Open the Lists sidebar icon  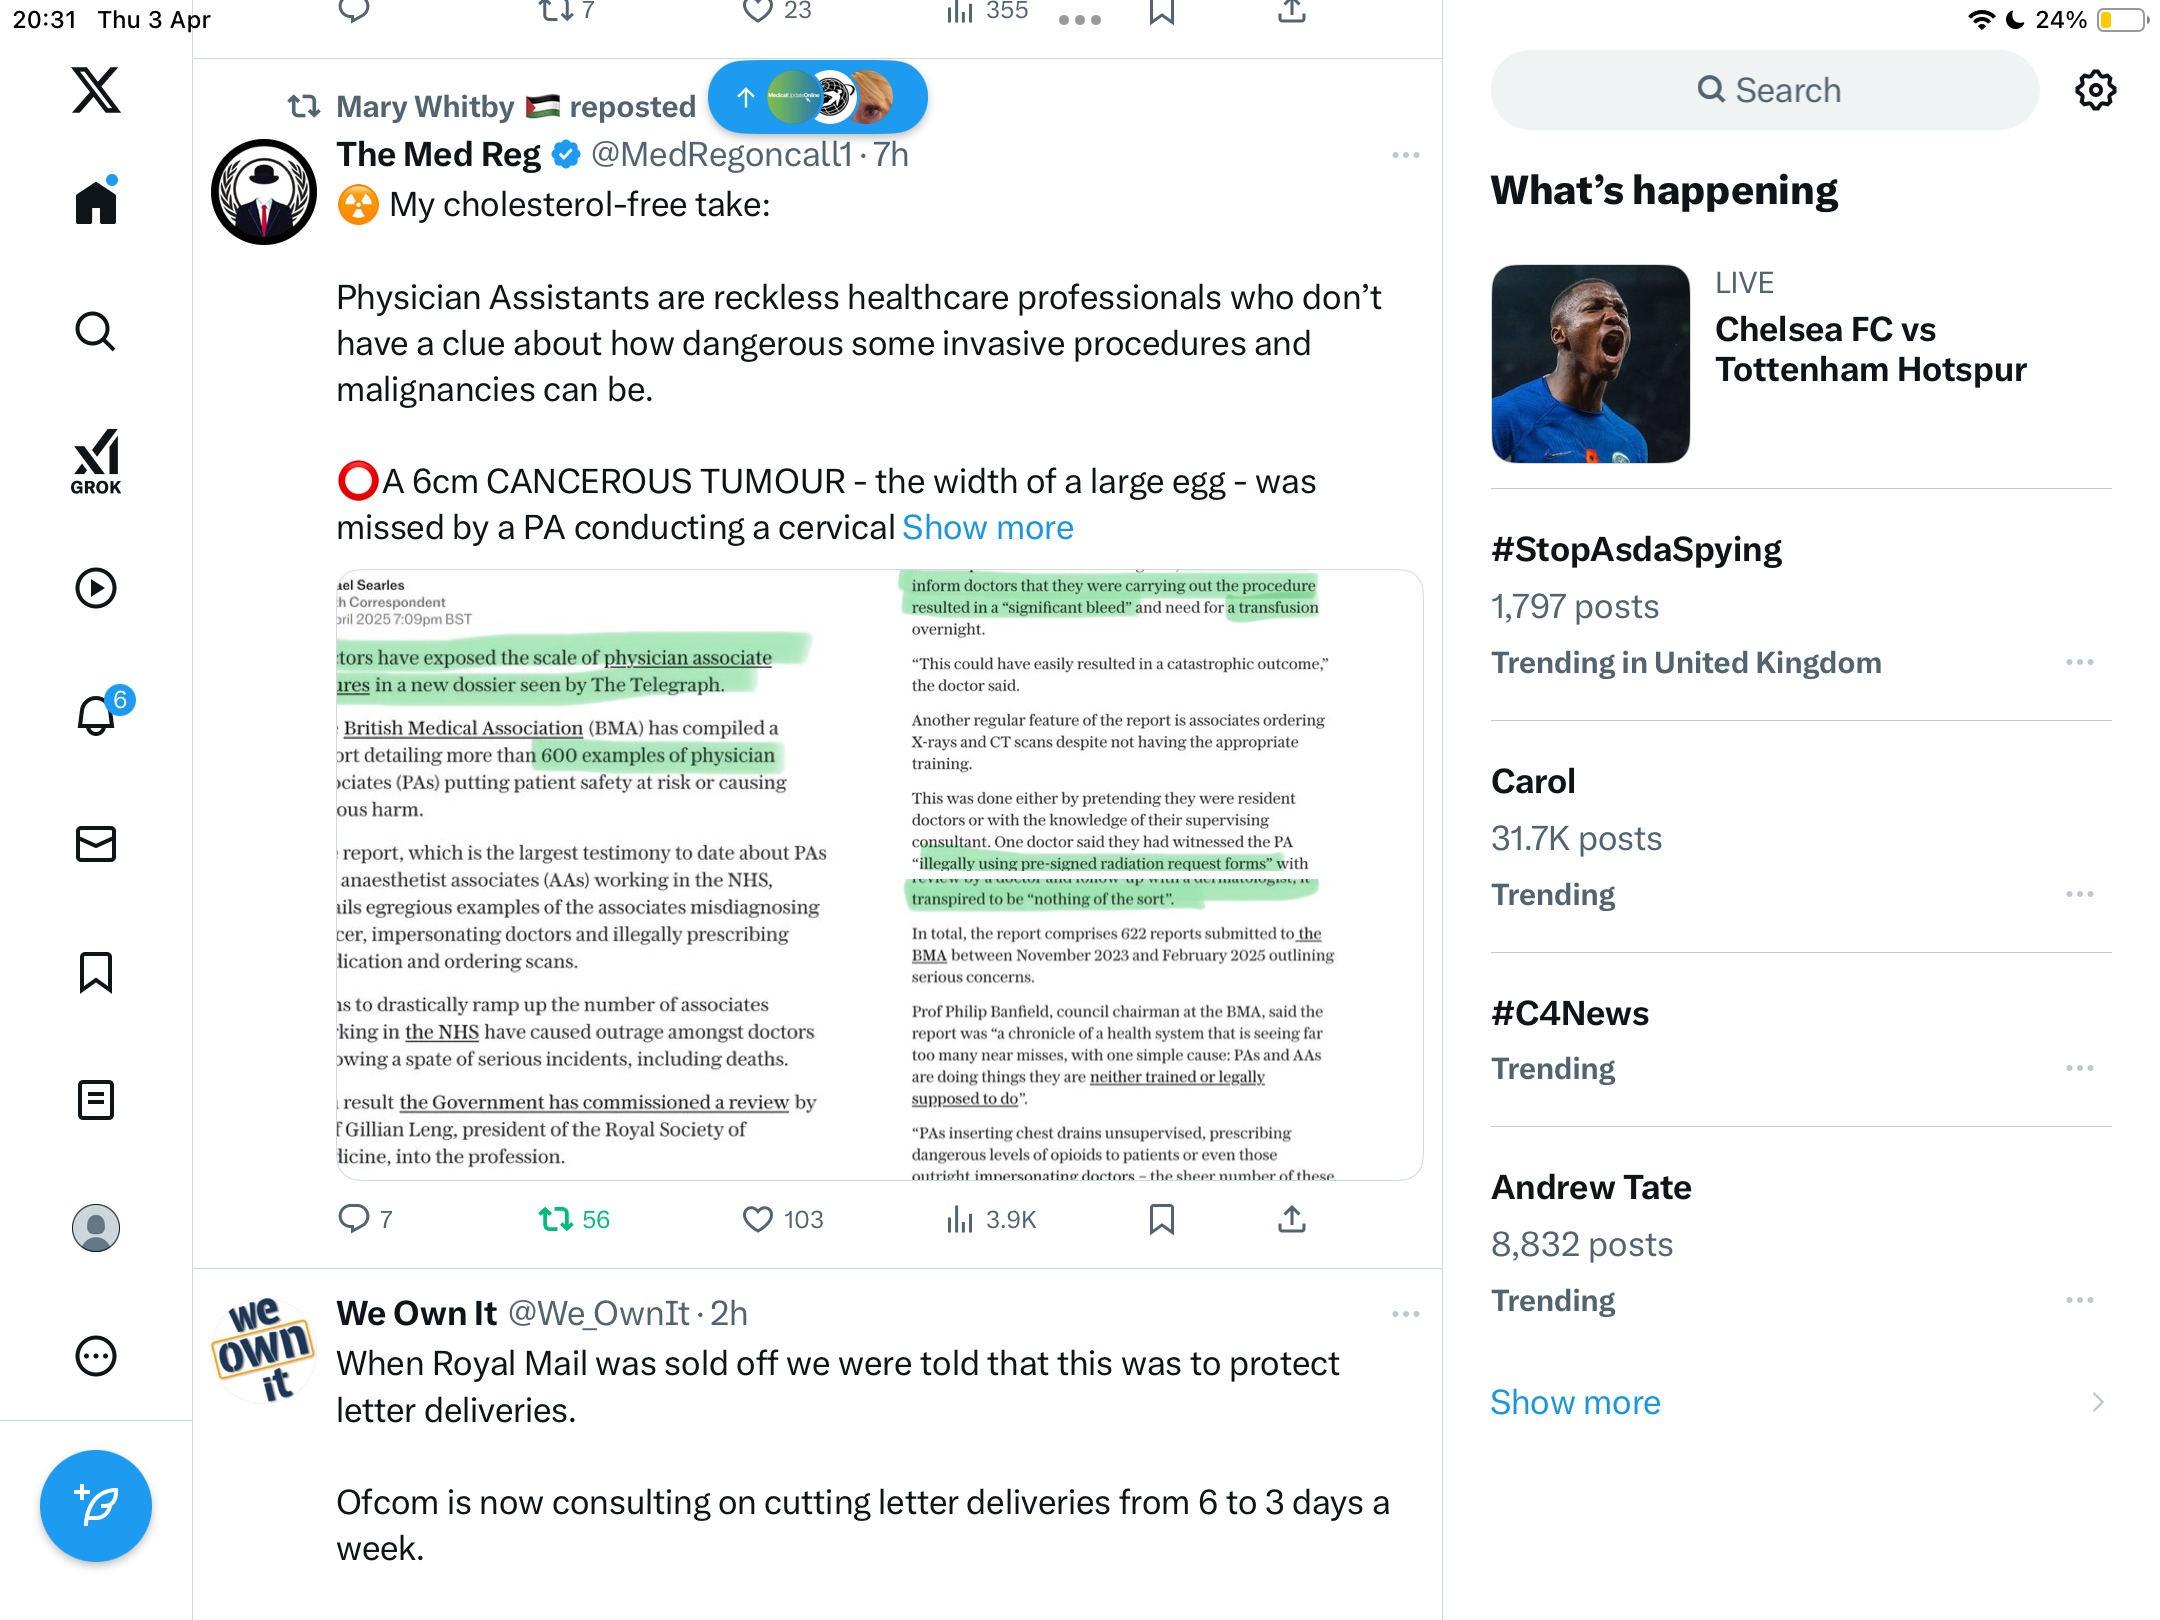[x=96, y=1100]
